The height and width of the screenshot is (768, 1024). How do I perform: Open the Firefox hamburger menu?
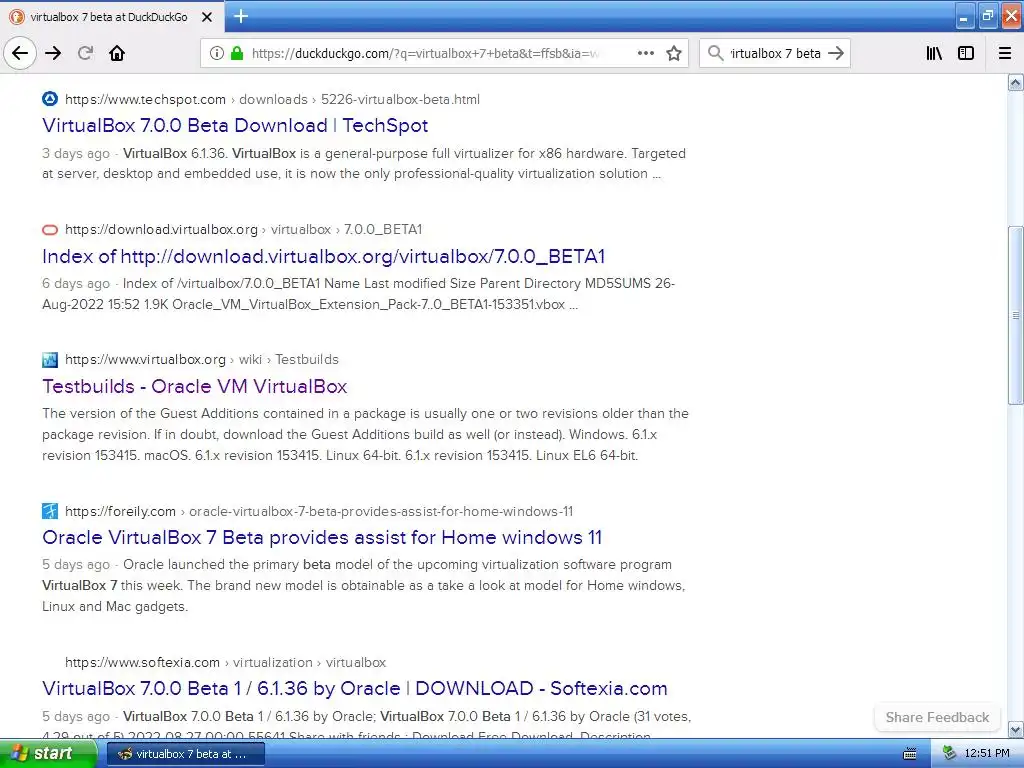point(1005,53)
